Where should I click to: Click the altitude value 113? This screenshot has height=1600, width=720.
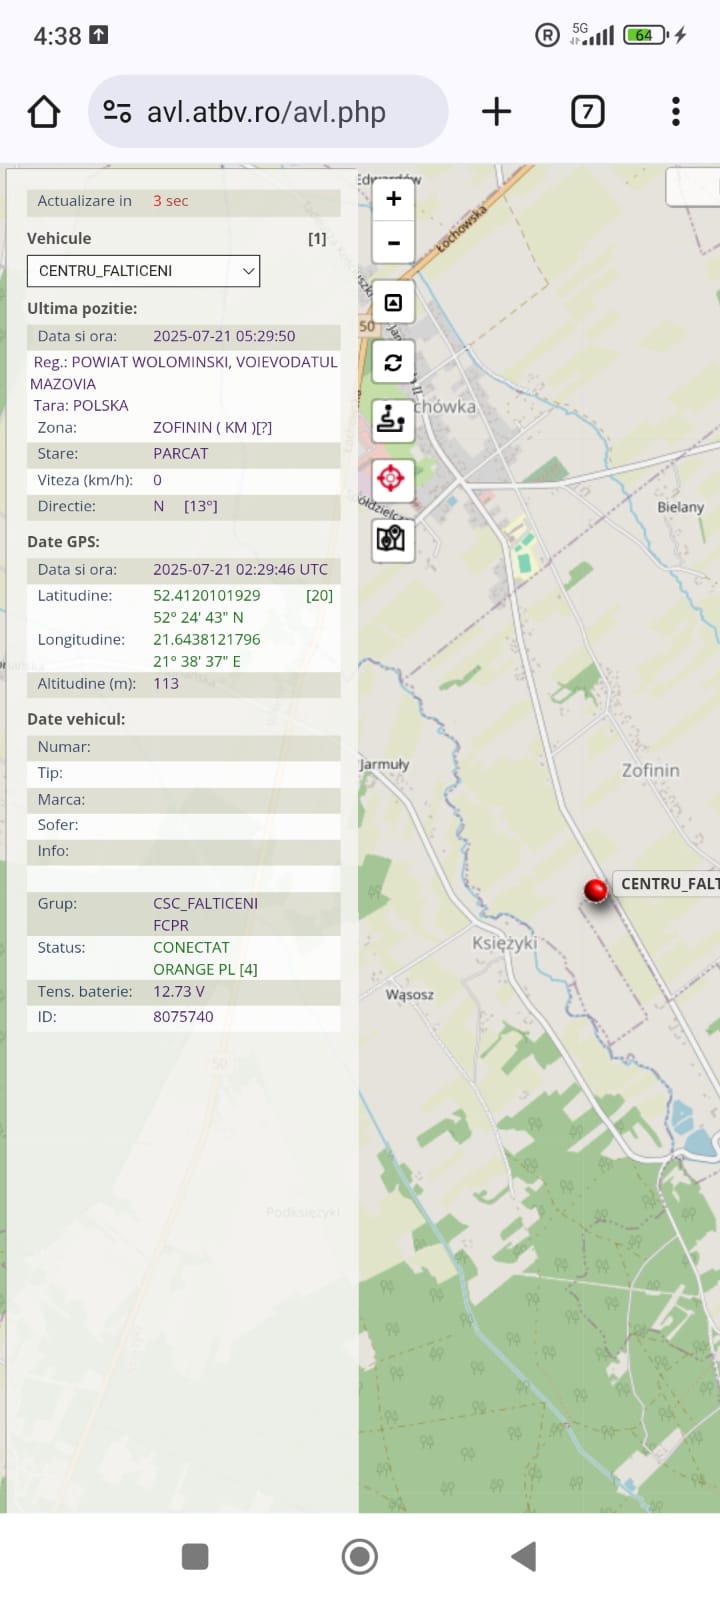pos(166,684)
